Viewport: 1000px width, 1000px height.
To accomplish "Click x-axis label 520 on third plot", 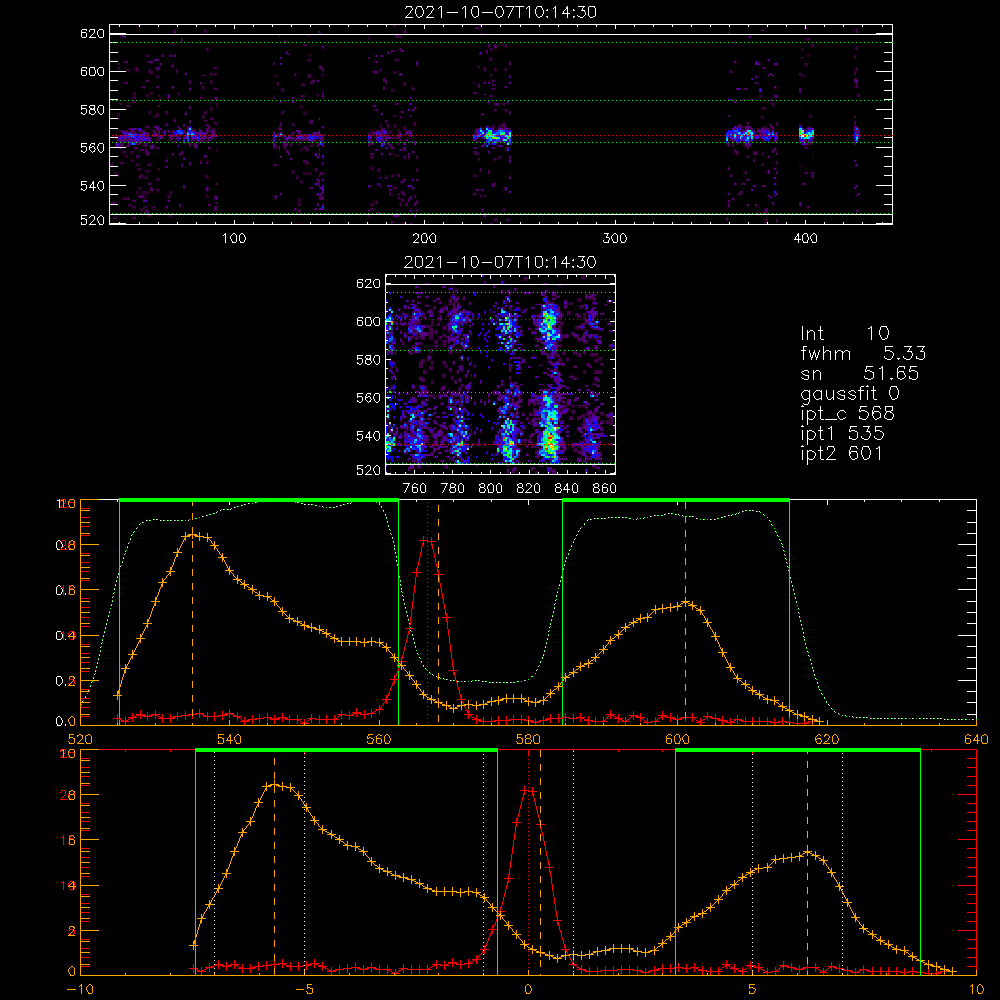I will pyautogui.click(x=80, y=740).
